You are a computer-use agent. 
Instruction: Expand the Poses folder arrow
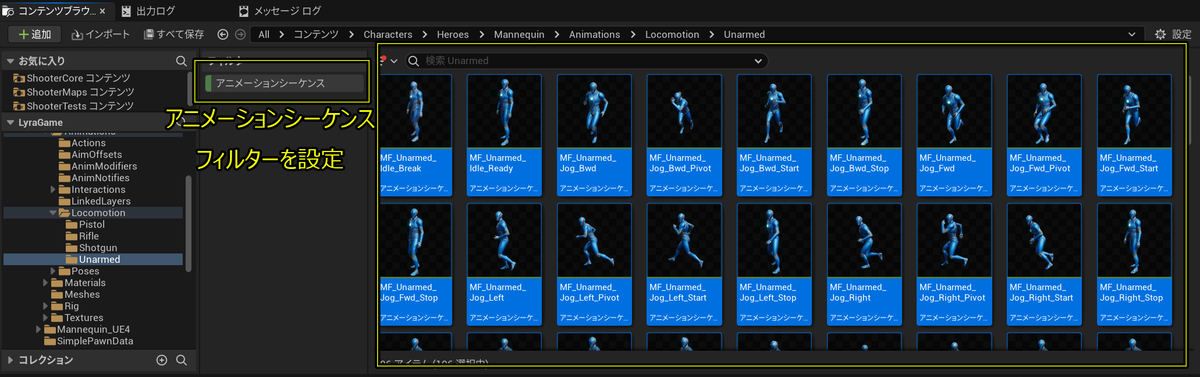[x=53, y=271]
